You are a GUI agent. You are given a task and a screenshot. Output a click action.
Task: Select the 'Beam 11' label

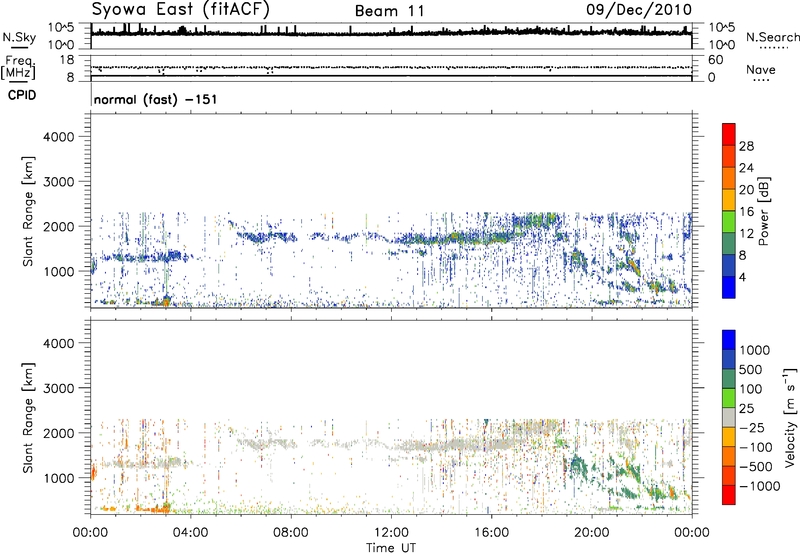[x=389, y=11]
